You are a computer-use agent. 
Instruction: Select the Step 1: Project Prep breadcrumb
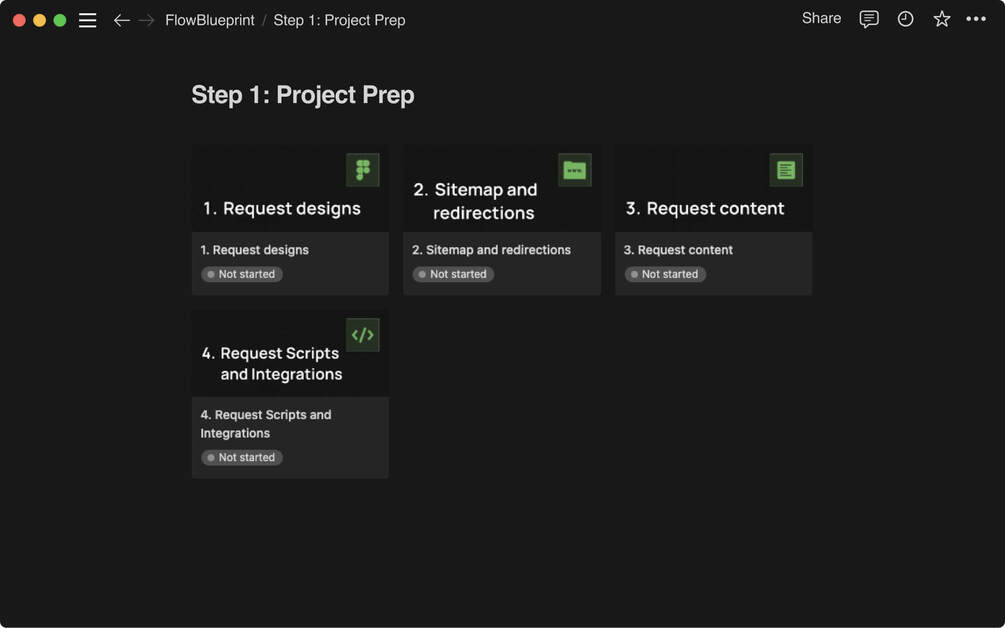(339, 20)
